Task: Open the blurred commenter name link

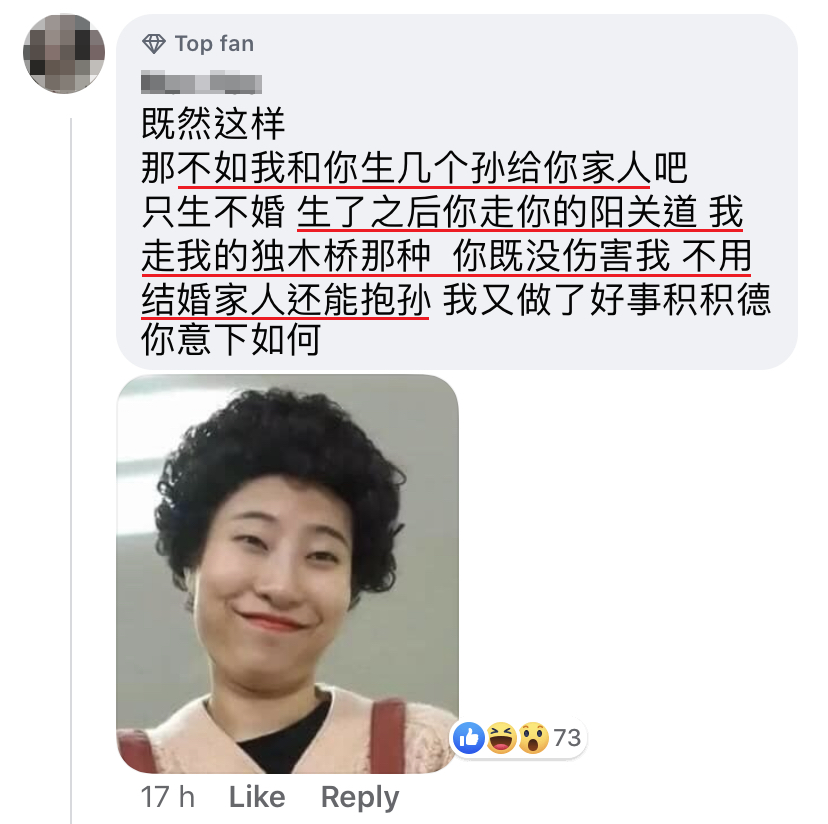Action: [201, 83]
